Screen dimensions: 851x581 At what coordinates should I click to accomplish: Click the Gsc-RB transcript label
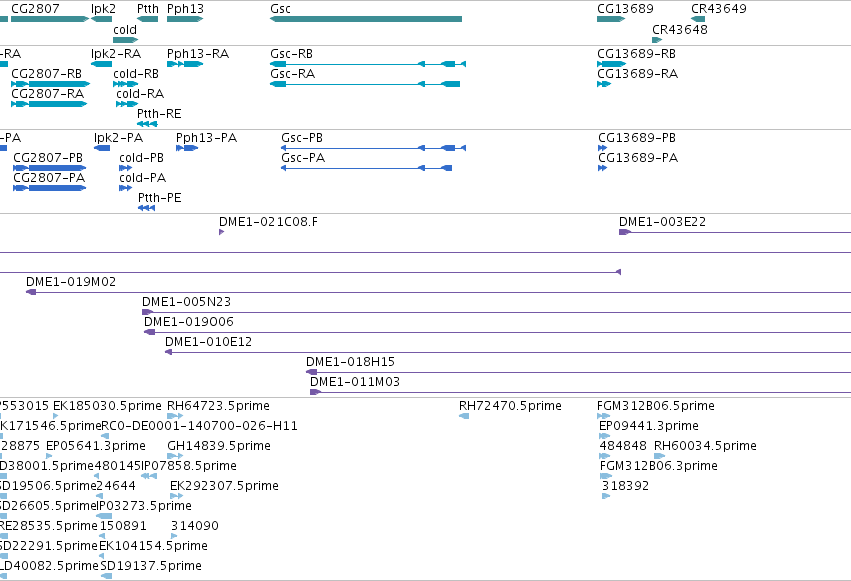291,54
